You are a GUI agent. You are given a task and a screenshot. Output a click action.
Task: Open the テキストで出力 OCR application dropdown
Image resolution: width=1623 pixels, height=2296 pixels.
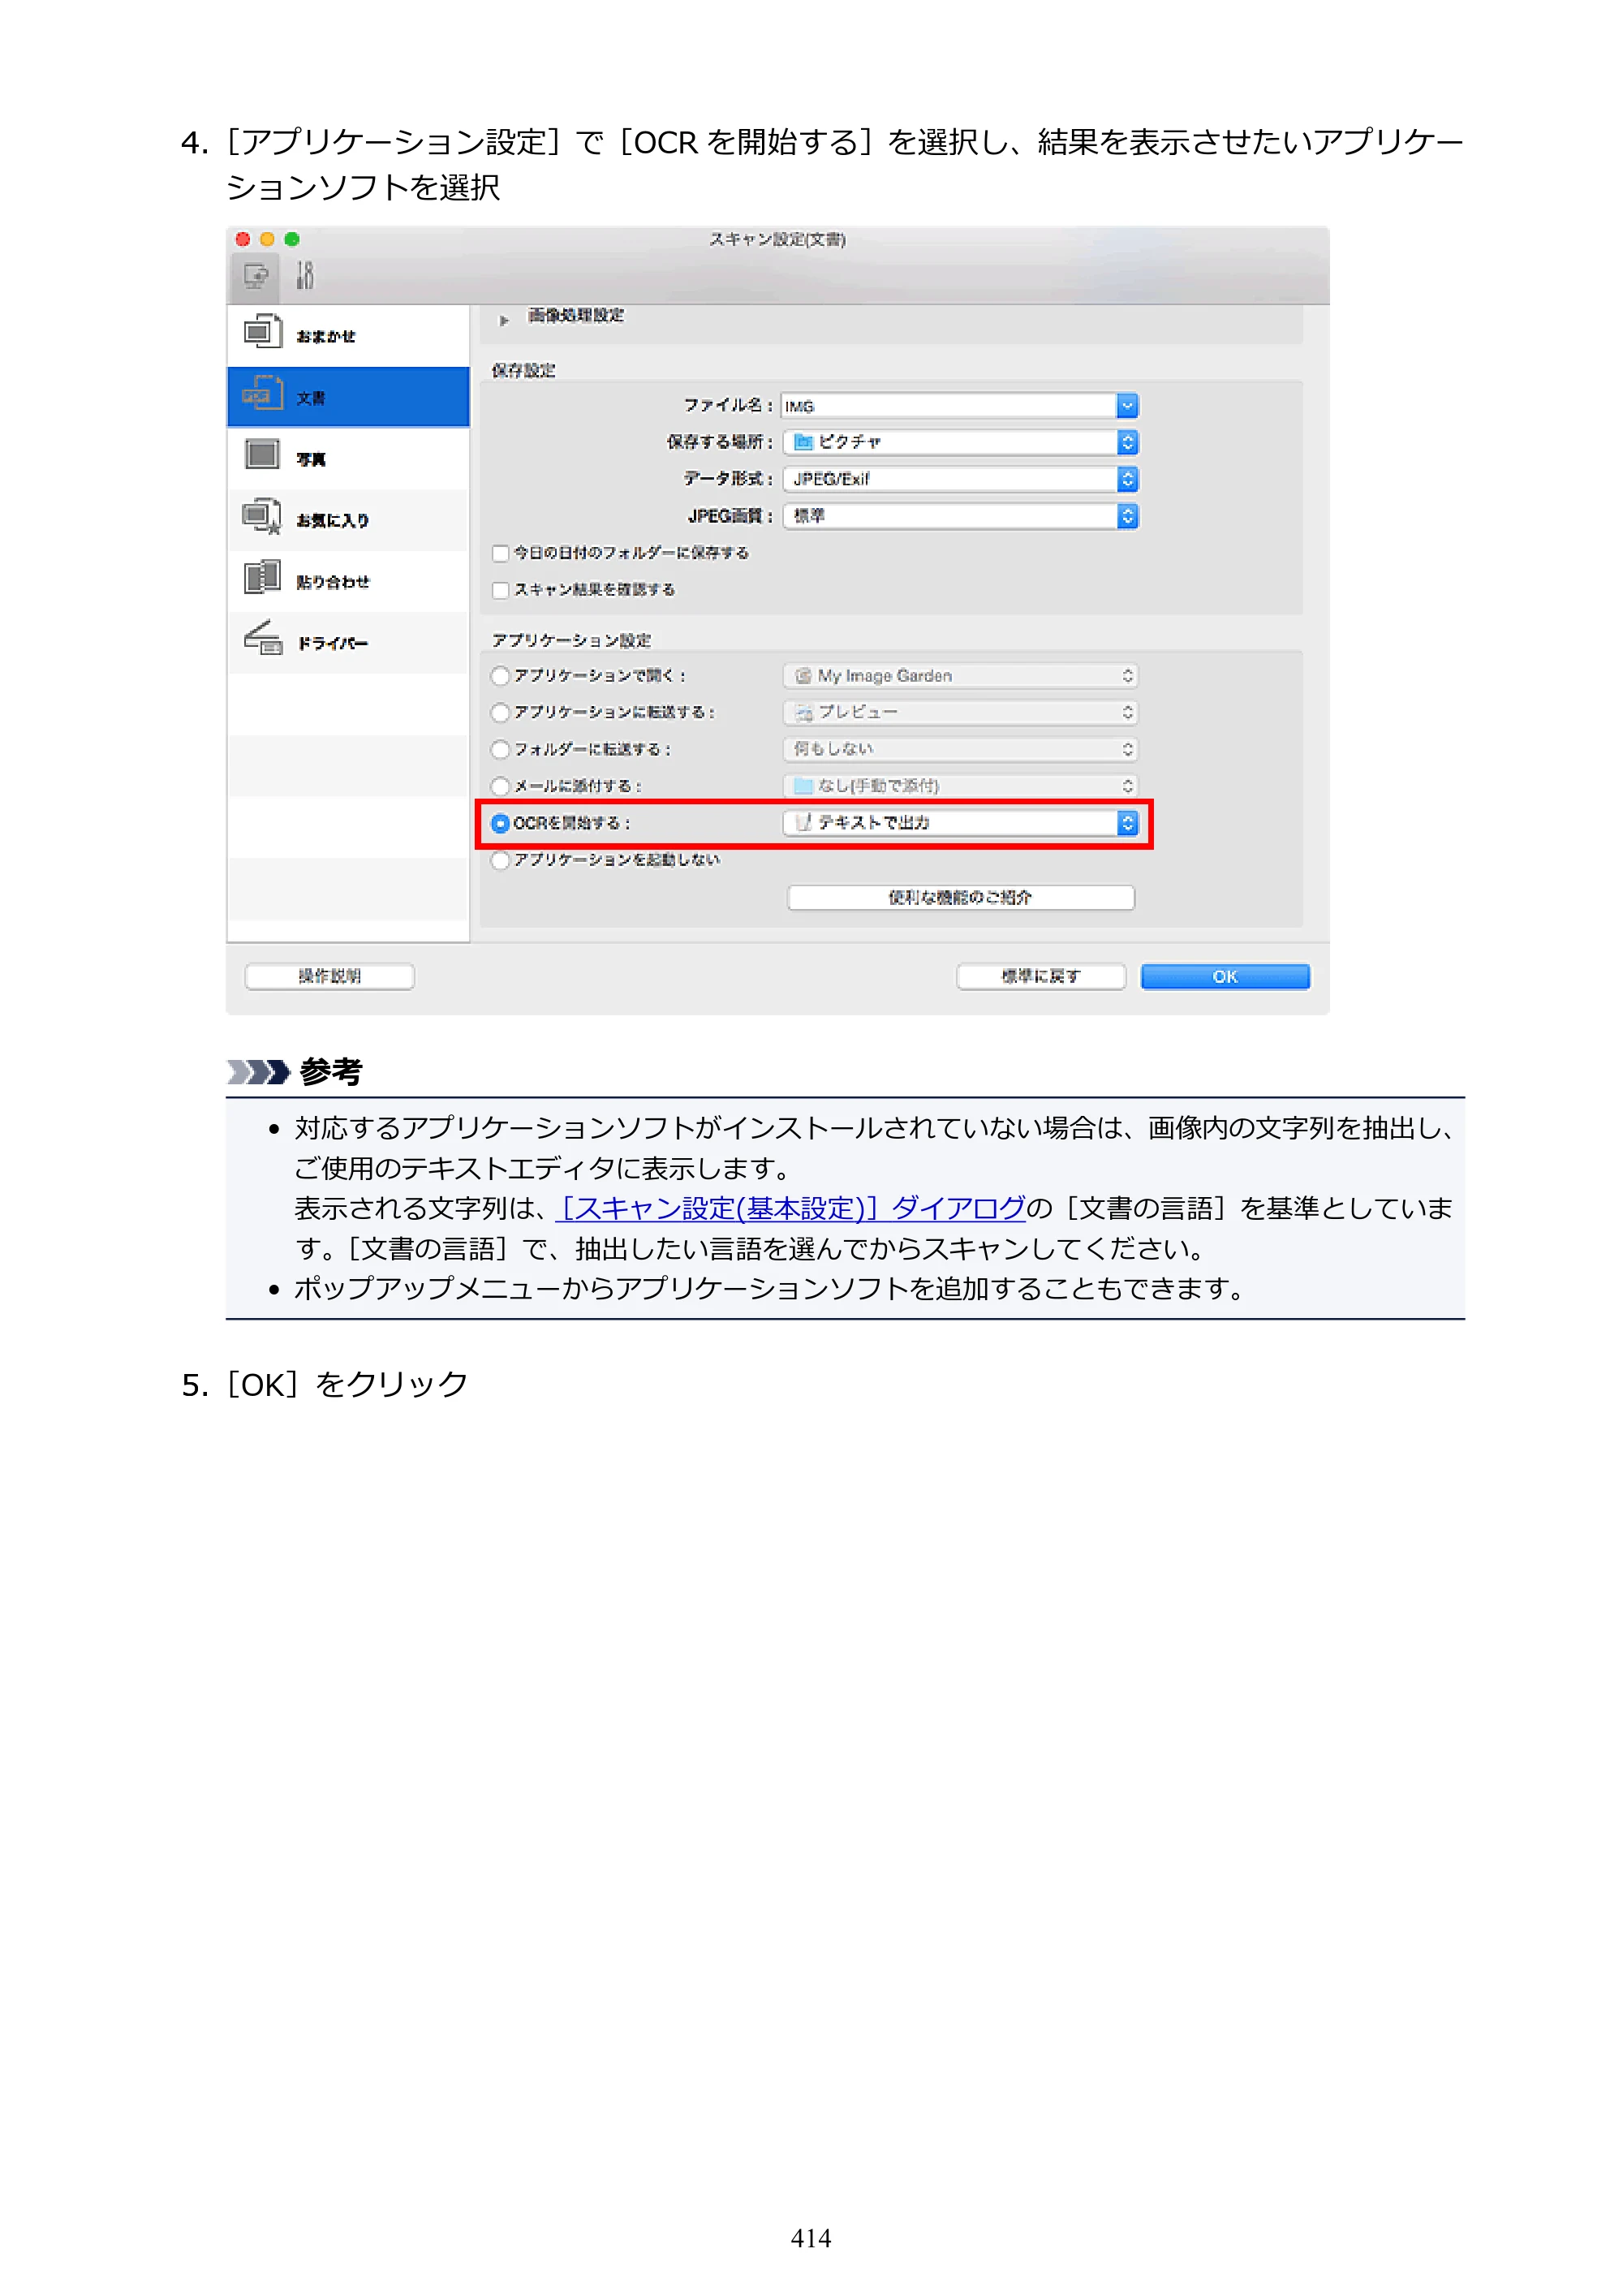pos(961,823)
